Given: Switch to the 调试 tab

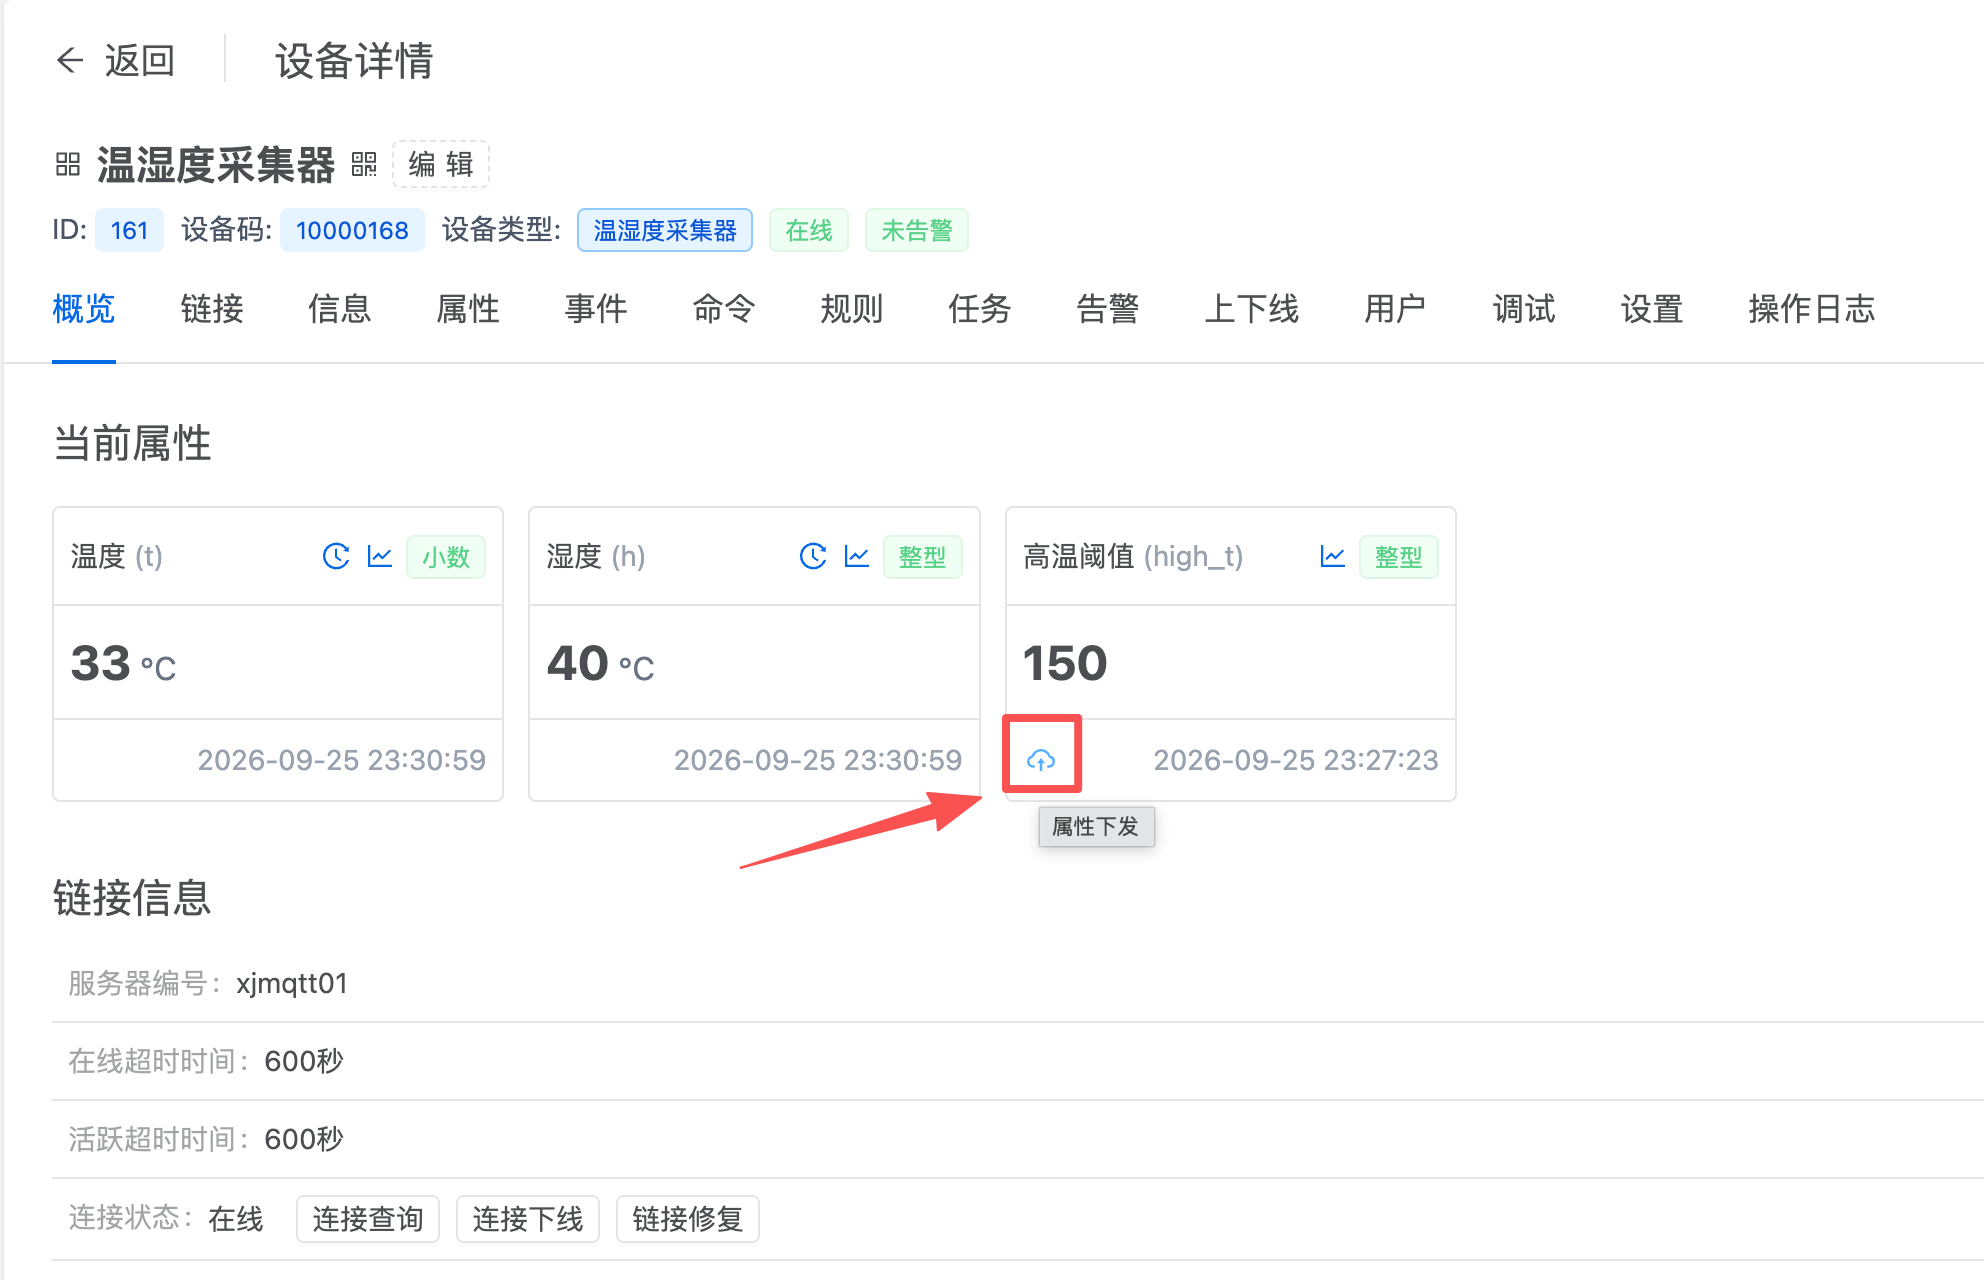Looking at the screenshot, I should click(1524, 309).
